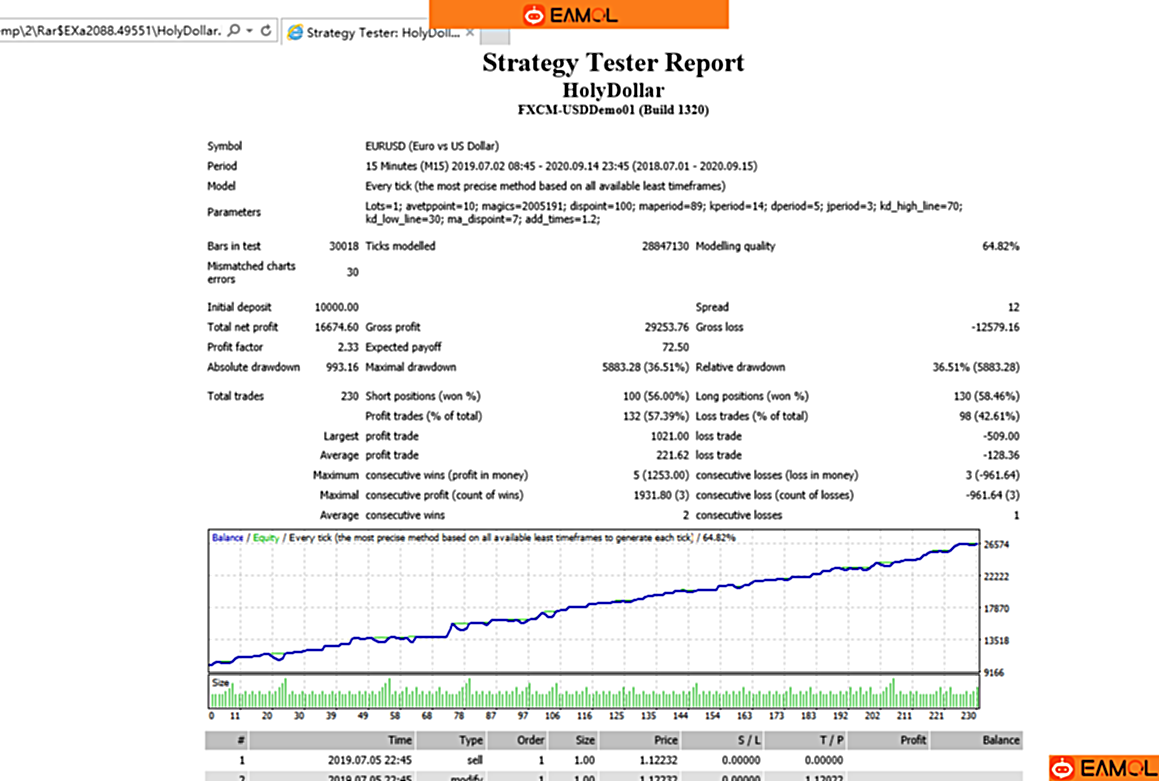
Task: Click the Internet Explorer icon on the tab
Action: pyautogui.click(x=295, y=33)
